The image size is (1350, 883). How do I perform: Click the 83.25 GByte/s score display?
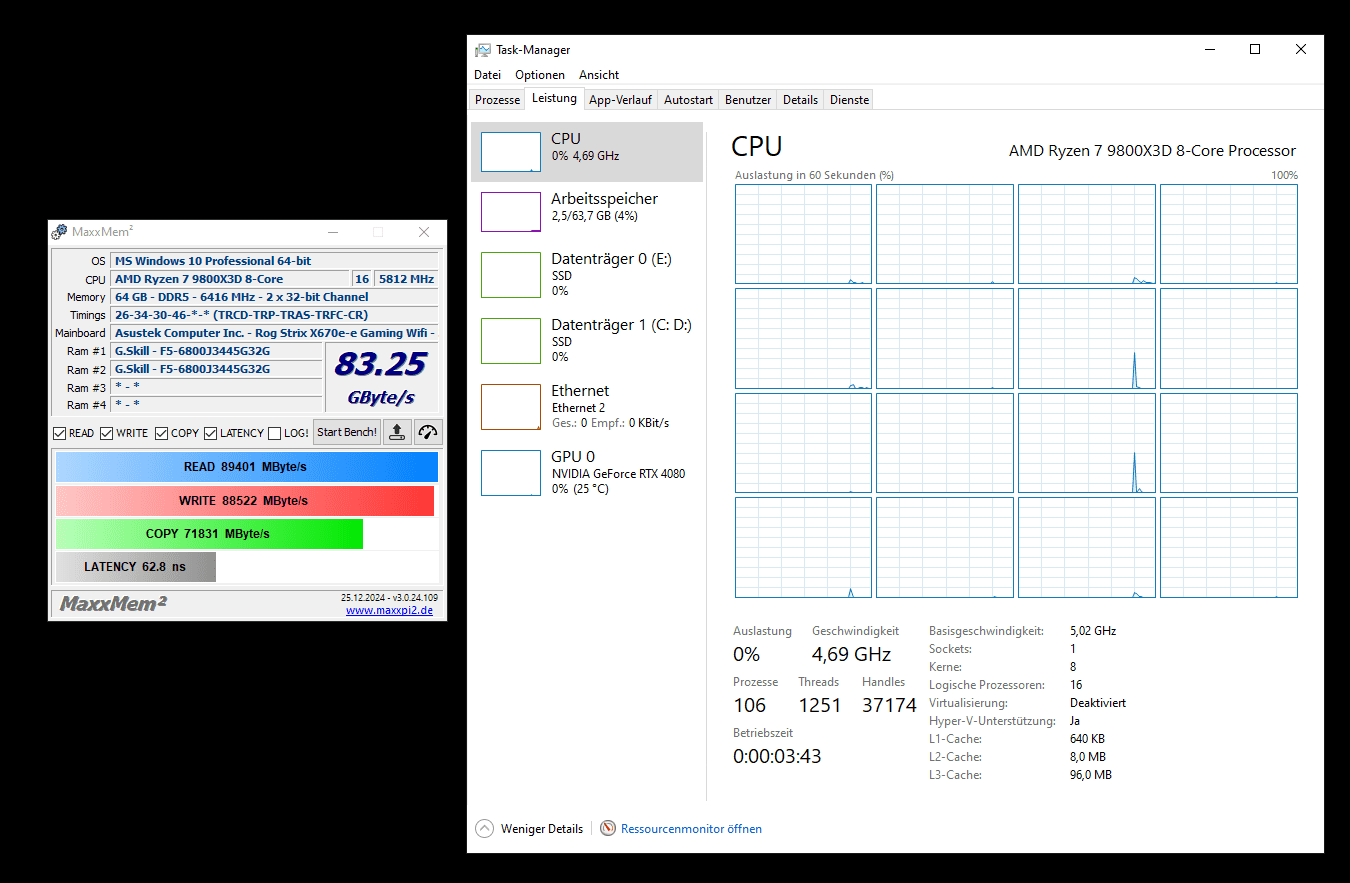[381, 377]
